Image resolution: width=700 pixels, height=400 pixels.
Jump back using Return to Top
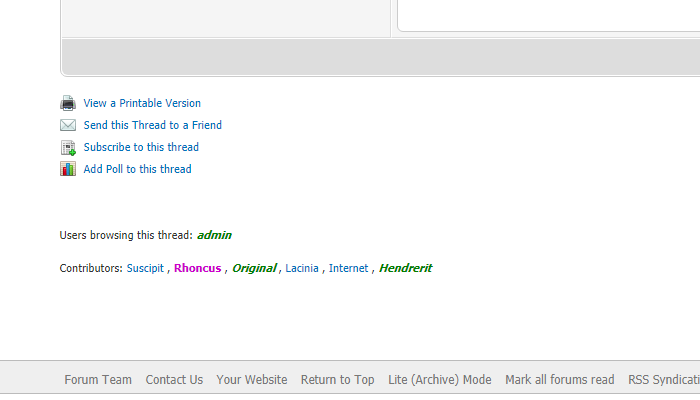[x=337, y=380]
